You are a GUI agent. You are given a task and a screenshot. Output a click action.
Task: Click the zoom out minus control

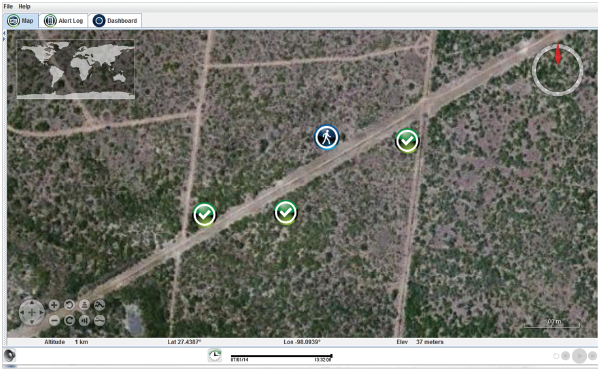54,320
